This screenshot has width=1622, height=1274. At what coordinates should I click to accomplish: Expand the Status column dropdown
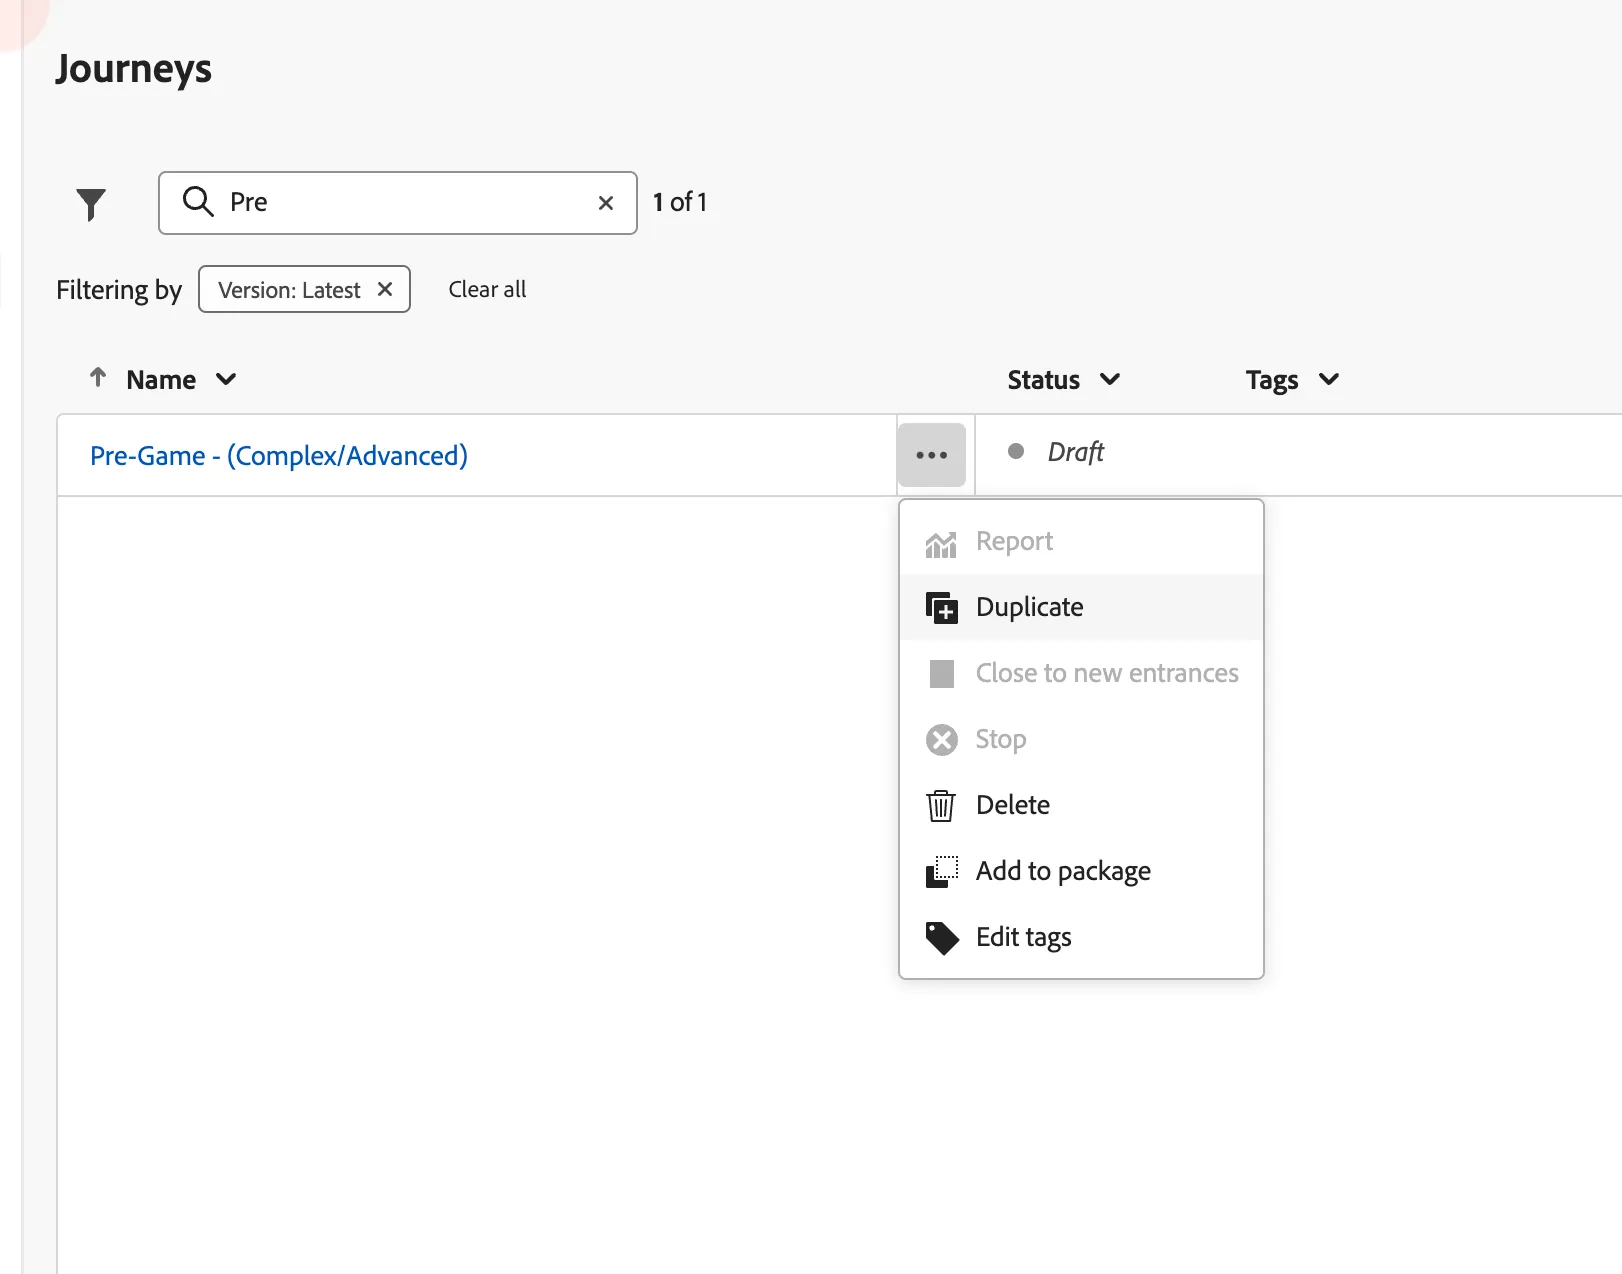tap(1110, 379)
